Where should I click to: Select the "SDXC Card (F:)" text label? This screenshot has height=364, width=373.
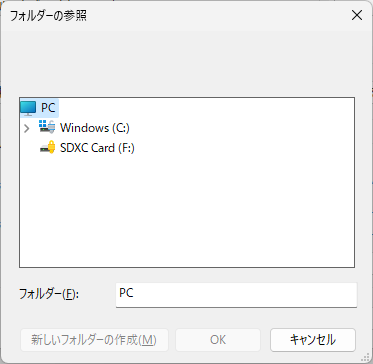click(97, 148)
